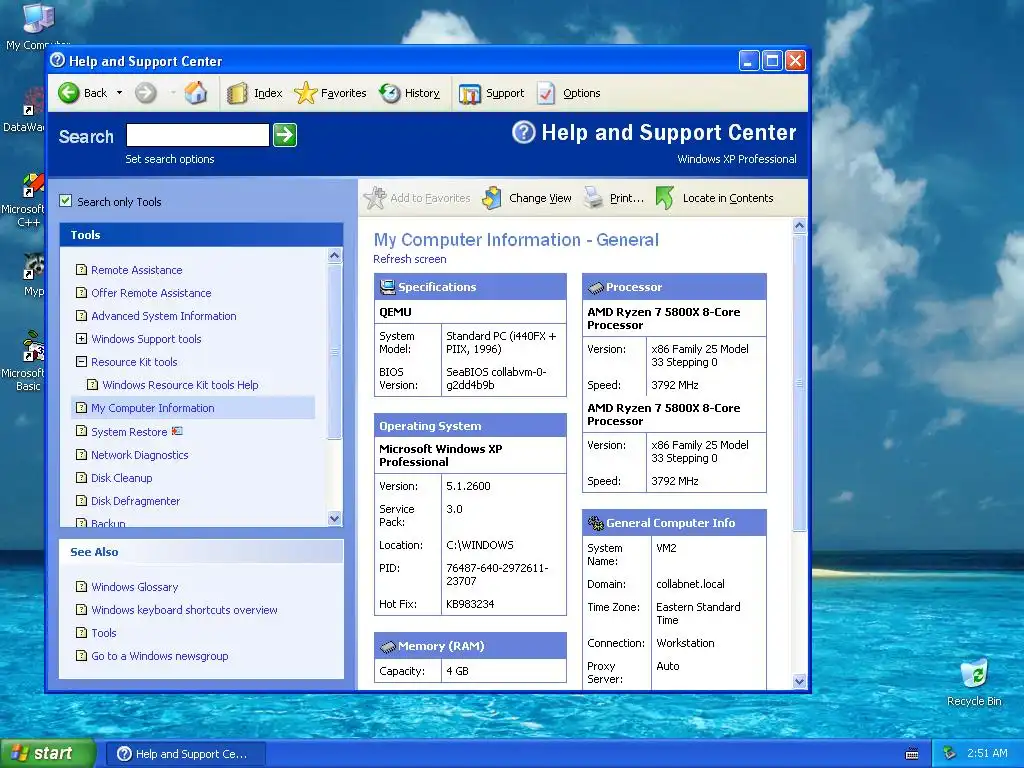Screen dimensions: 1024x768
Task: Open the Back history dropdown arrow
Action: (x=120, y=93)
